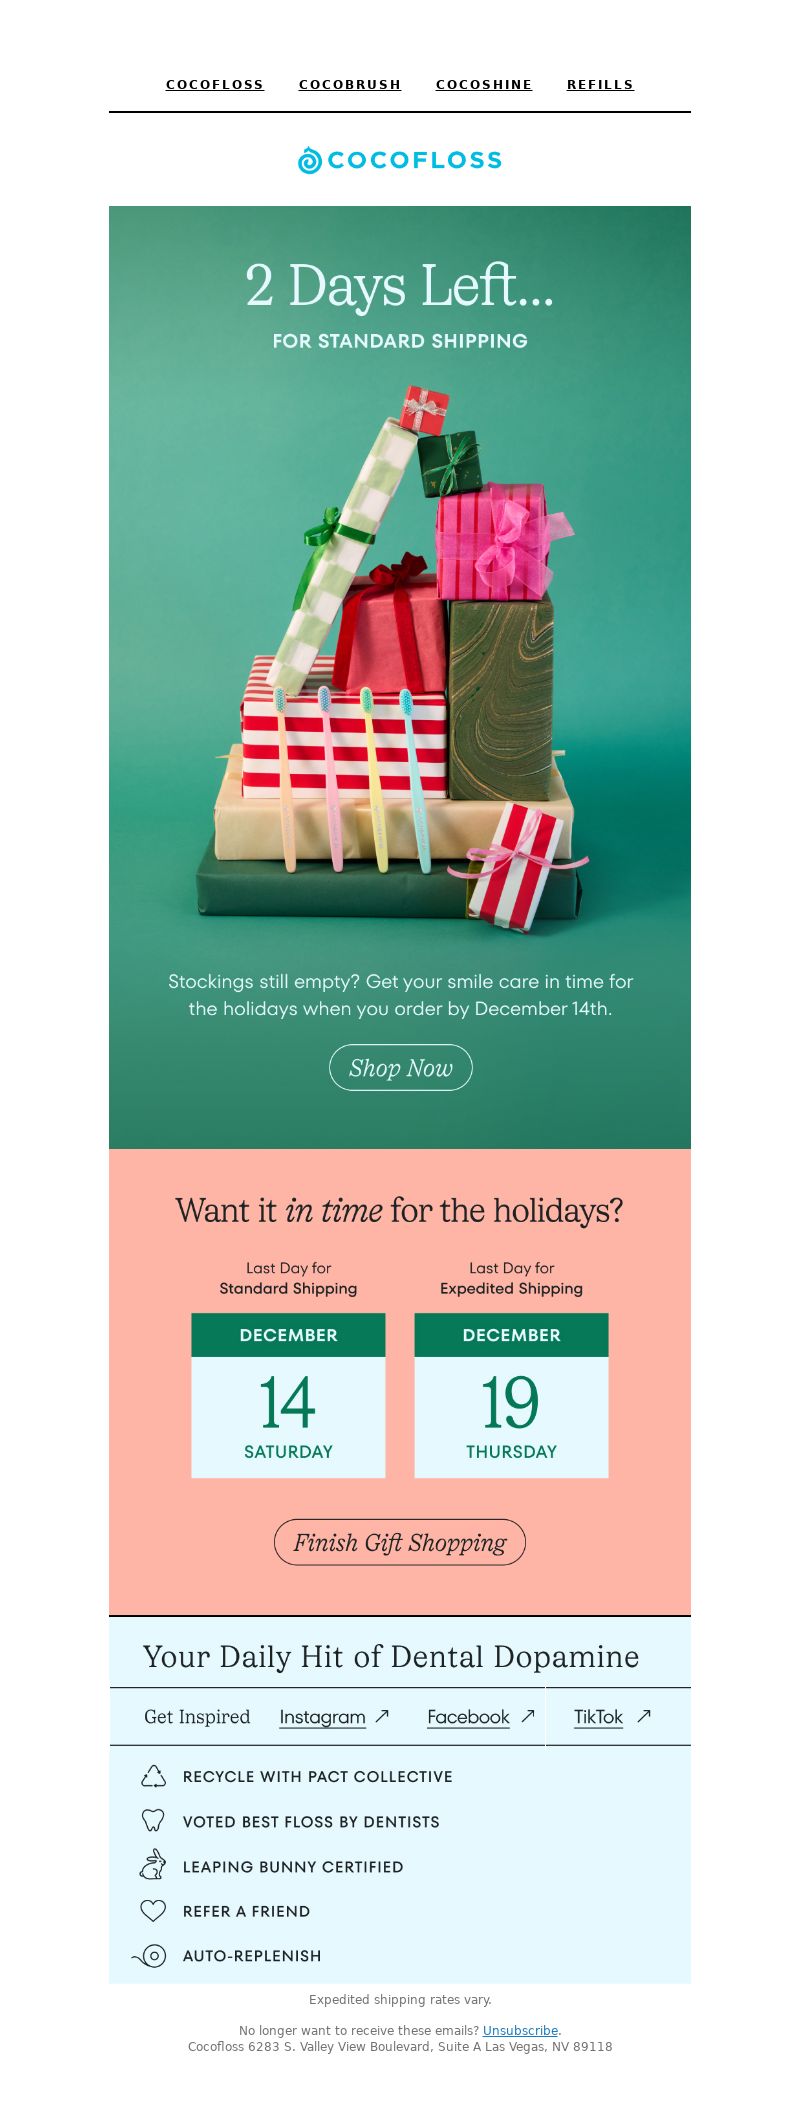Screen dimensions: 800x2113
Task: Click the floss spool Auto-Replenish icon
Action: click(x=150, y=1956)
